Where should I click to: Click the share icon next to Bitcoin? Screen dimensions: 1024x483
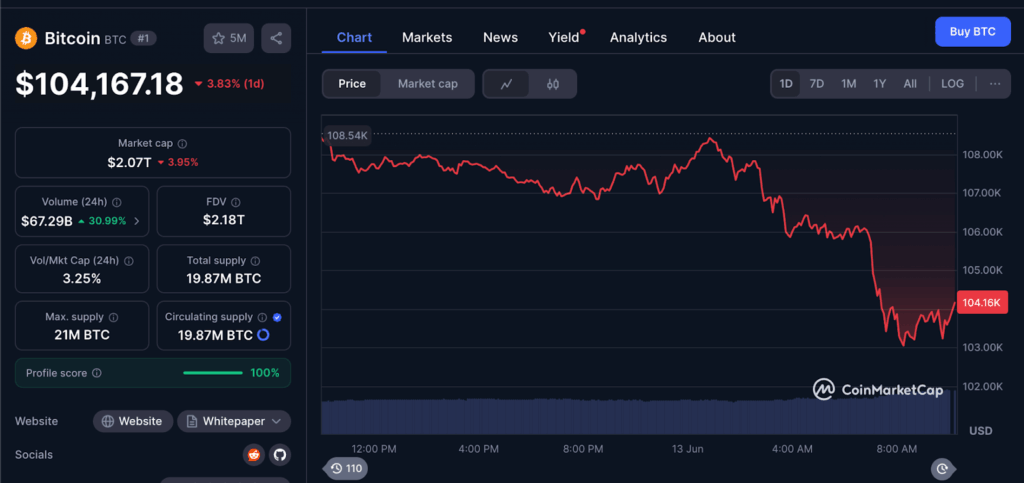276,38
